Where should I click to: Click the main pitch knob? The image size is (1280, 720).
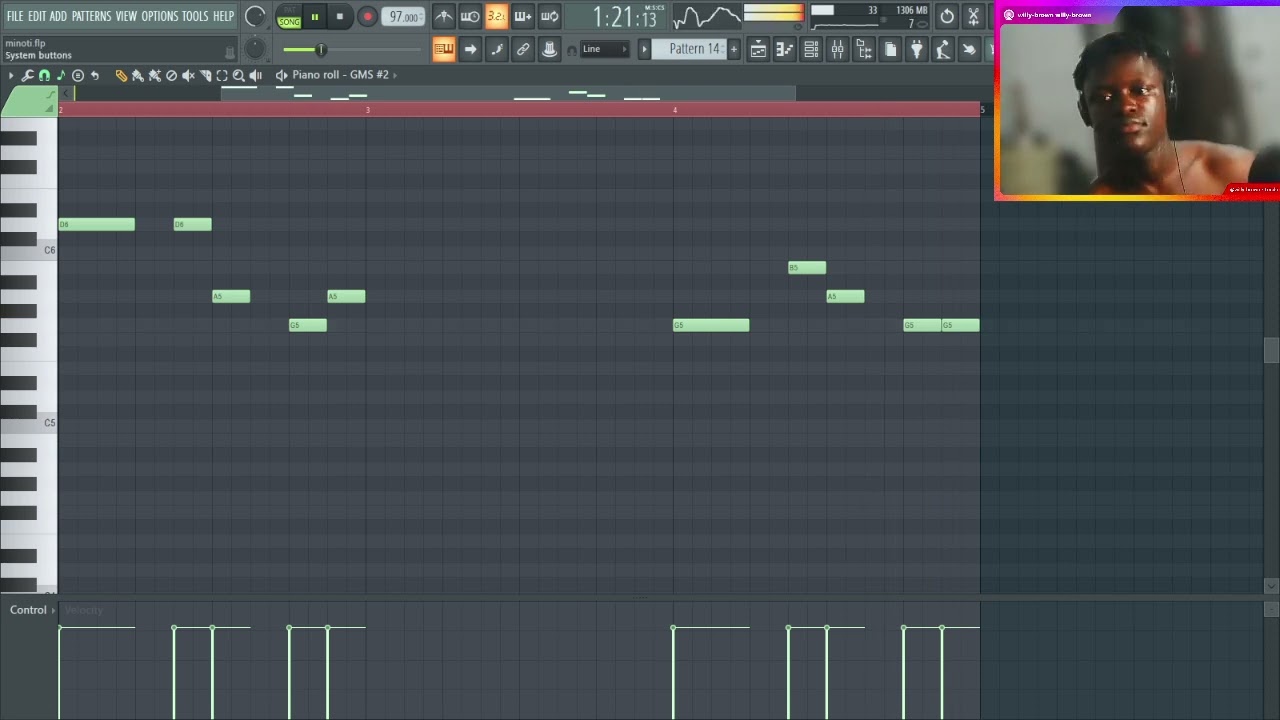point(255,49)
